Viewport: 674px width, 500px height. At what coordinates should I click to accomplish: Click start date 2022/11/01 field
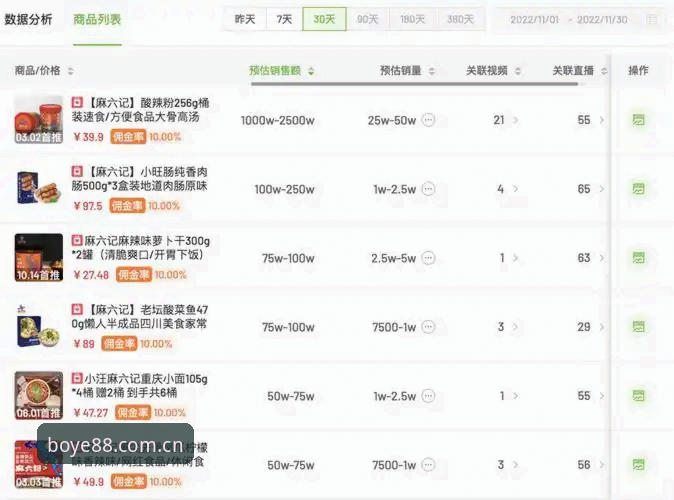[534, 19]
